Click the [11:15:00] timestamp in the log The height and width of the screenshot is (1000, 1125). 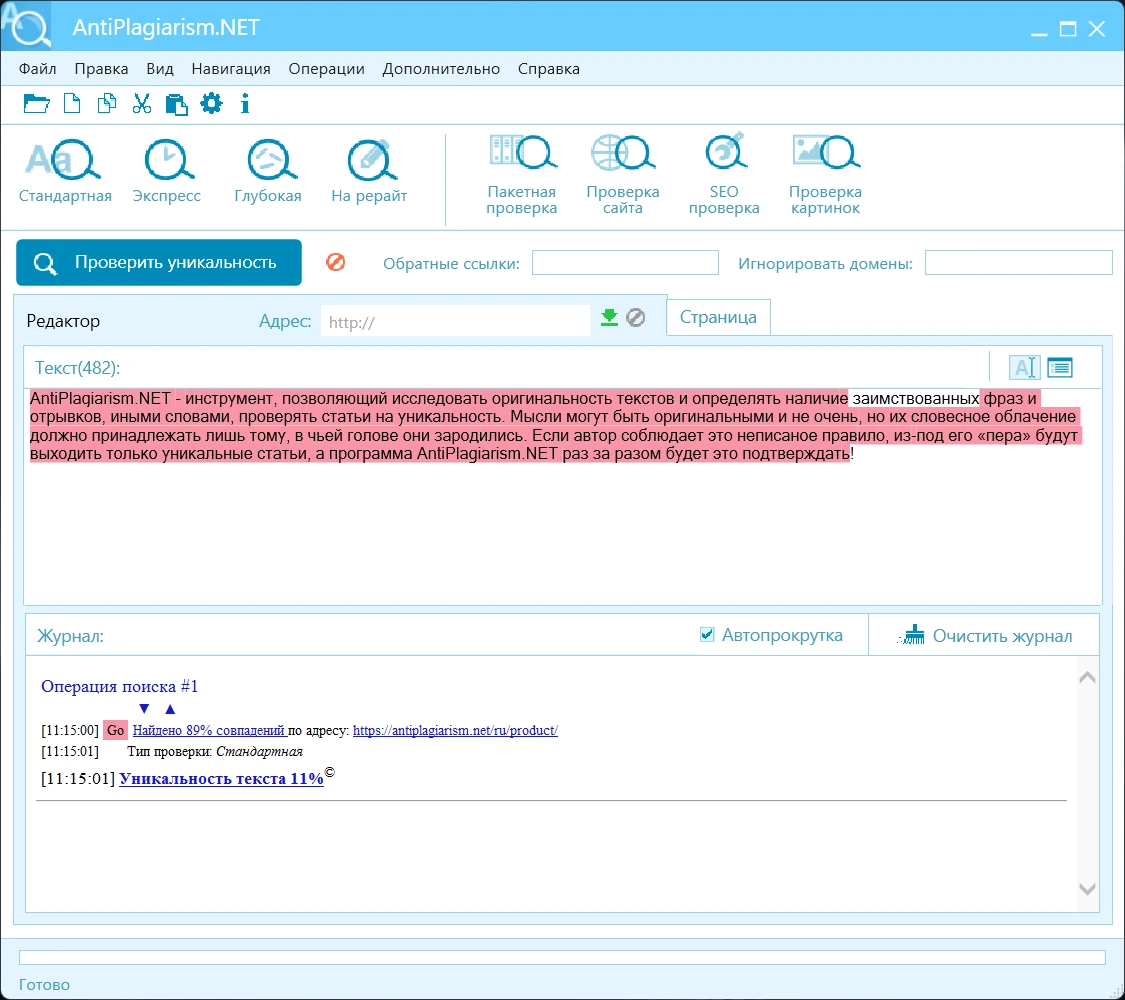point(70,730)
